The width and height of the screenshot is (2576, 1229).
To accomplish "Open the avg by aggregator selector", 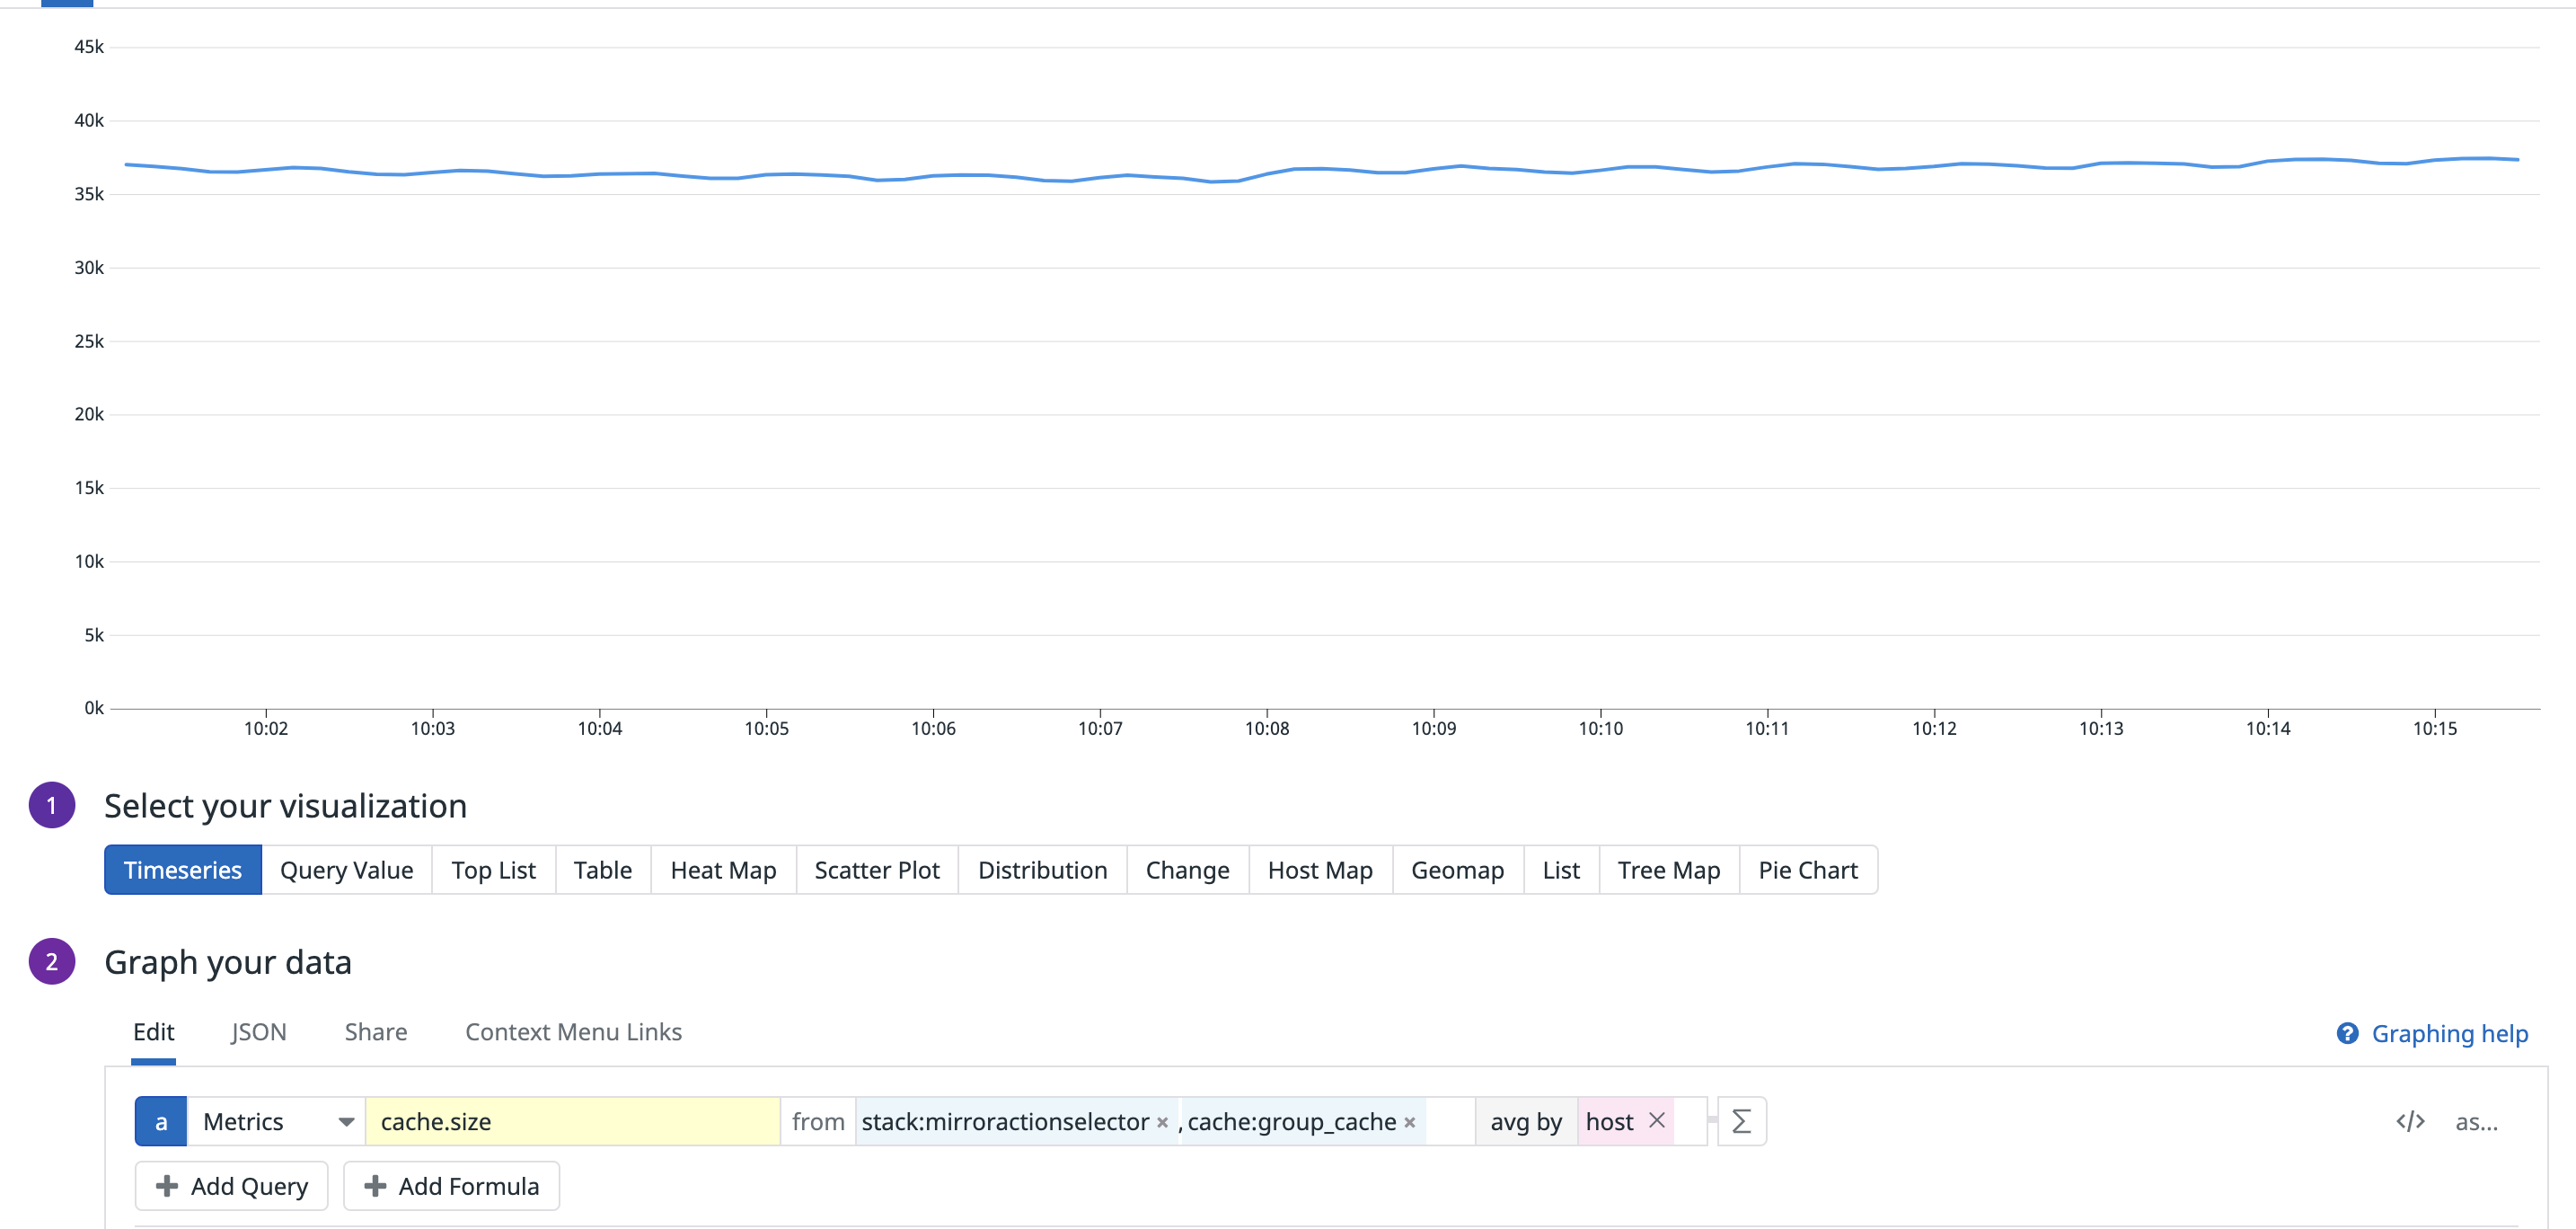I will (x=1526, y=1121).
